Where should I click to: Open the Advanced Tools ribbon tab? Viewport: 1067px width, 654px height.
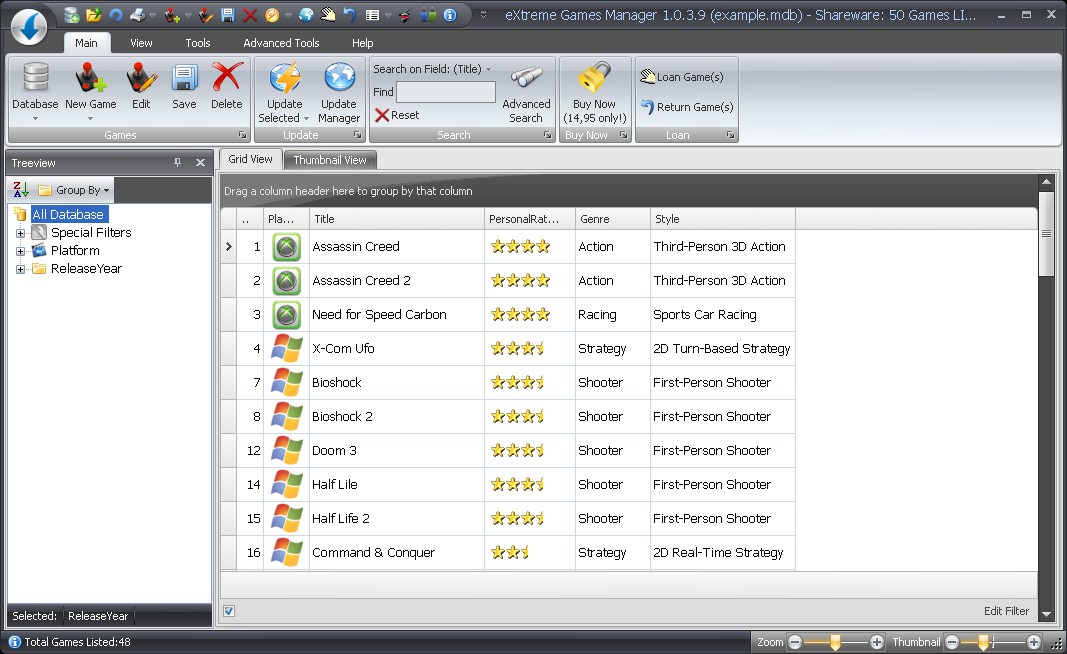click(281, 43)
